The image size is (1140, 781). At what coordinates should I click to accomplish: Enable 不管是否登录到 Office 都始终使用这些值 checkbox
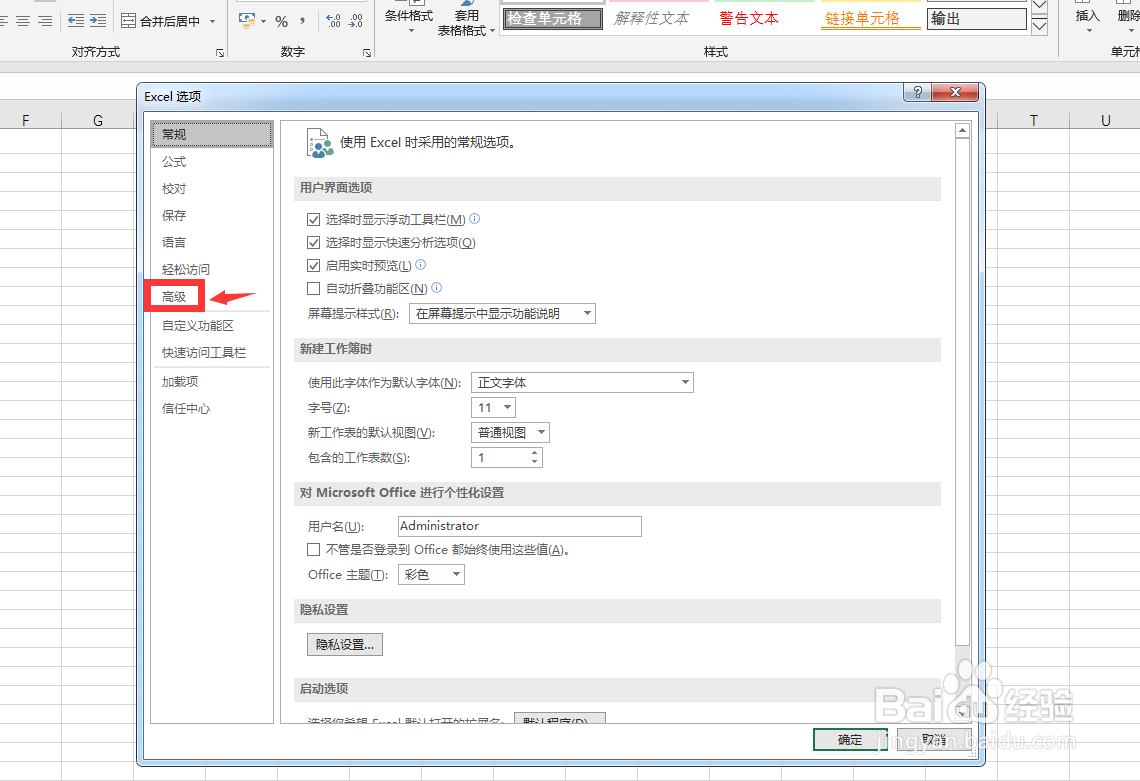(313, 550)
